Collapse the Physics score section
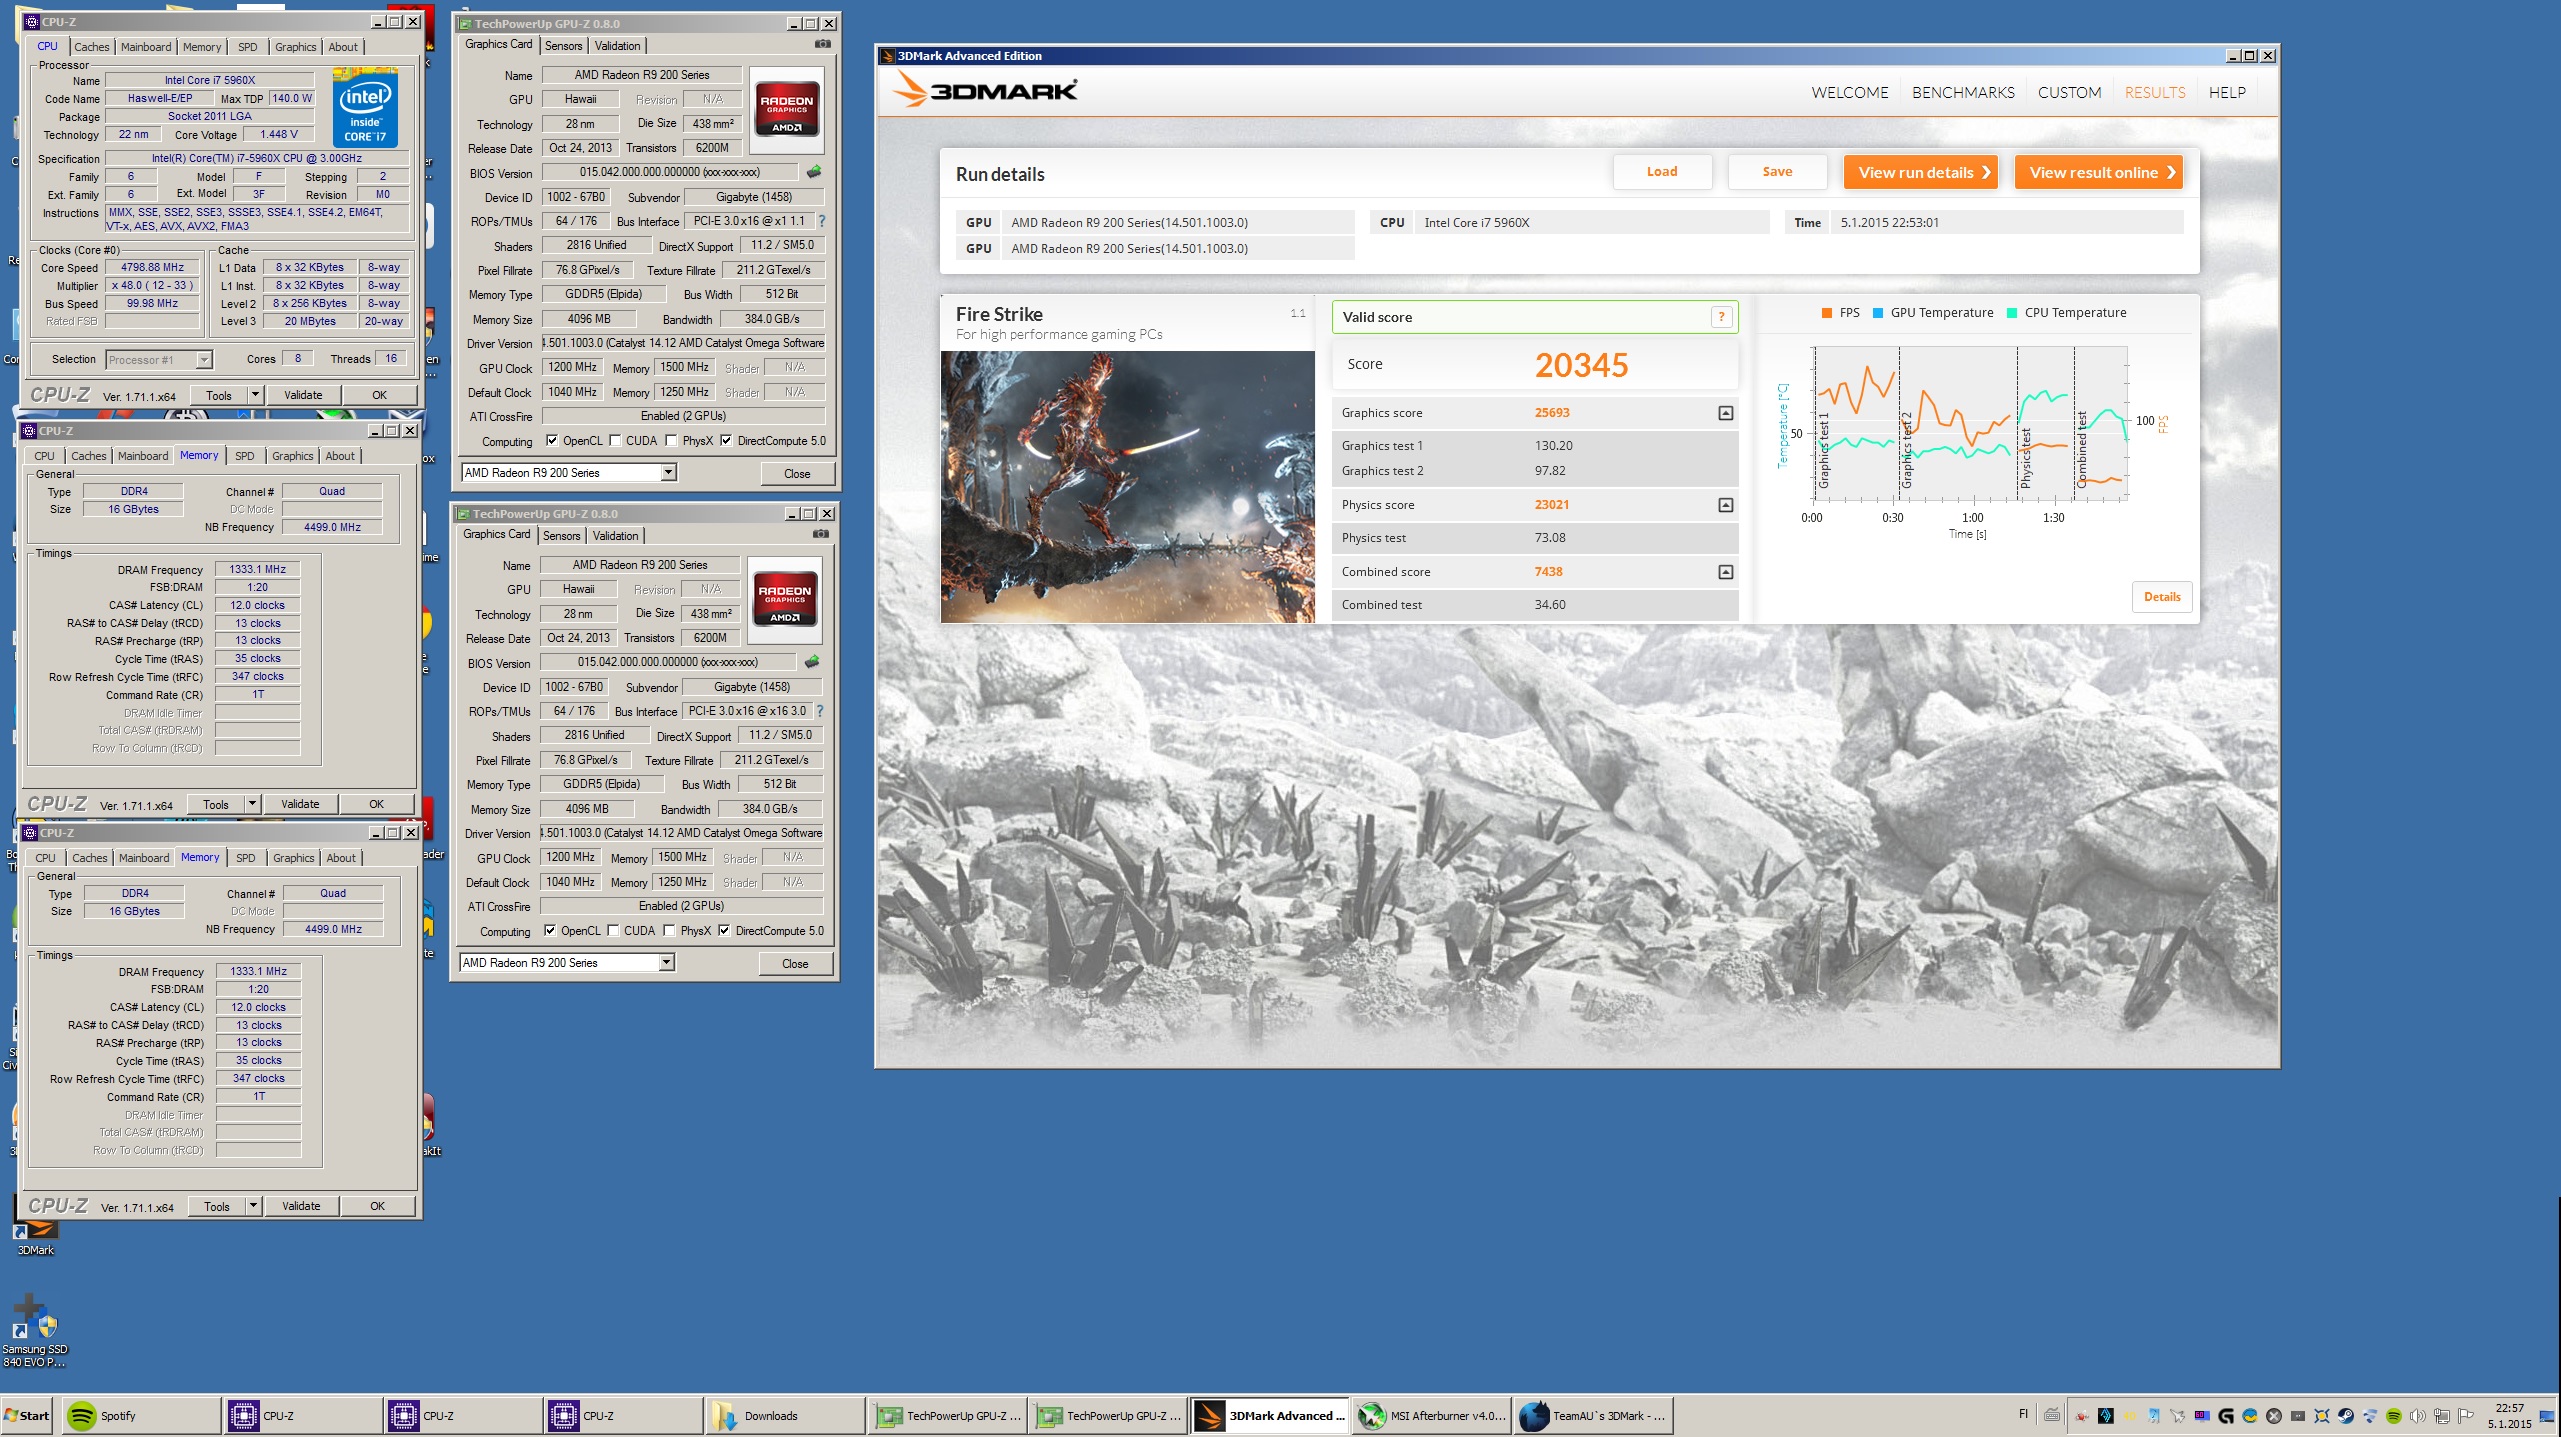The image size is (2561, 1437). pyautogui.click(x=1726, y=505)
